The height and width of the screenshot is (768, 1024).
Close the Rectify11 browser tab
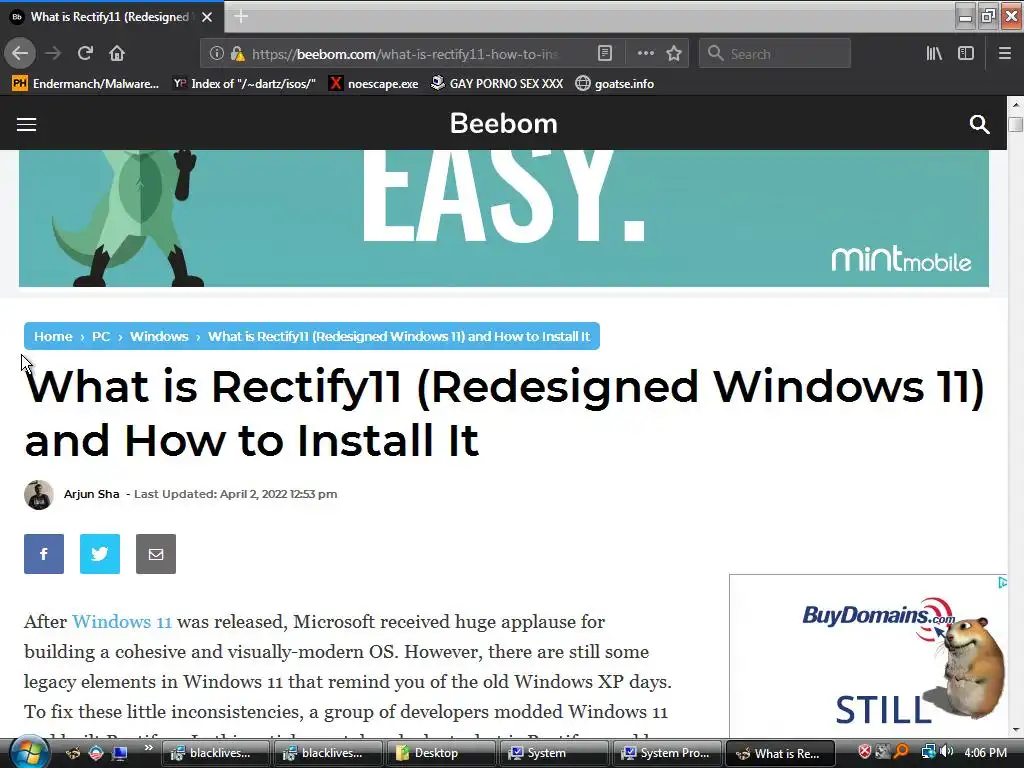(x=207, y=17)
